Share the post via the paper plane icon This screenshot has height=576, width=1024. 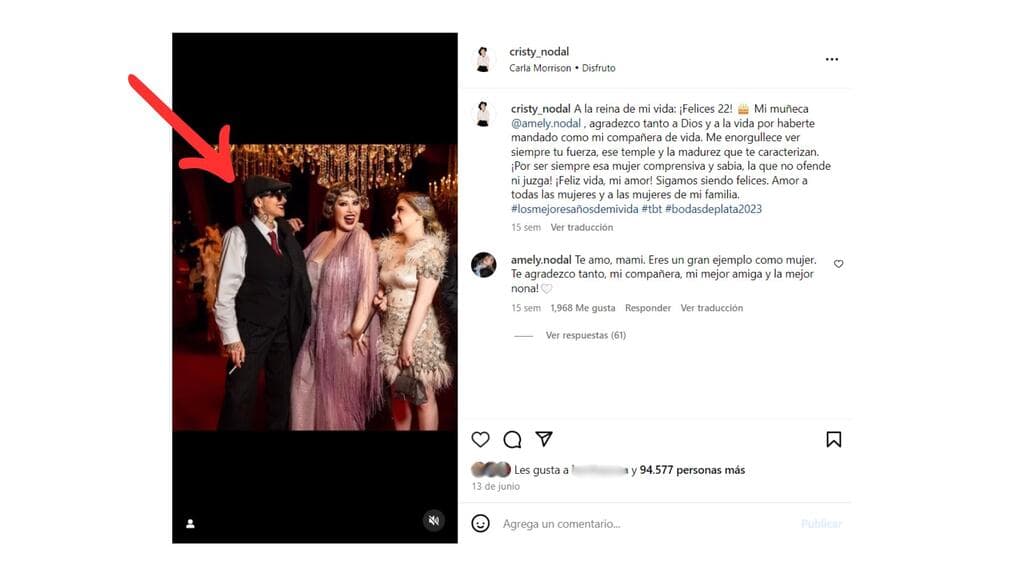(542, 439)
